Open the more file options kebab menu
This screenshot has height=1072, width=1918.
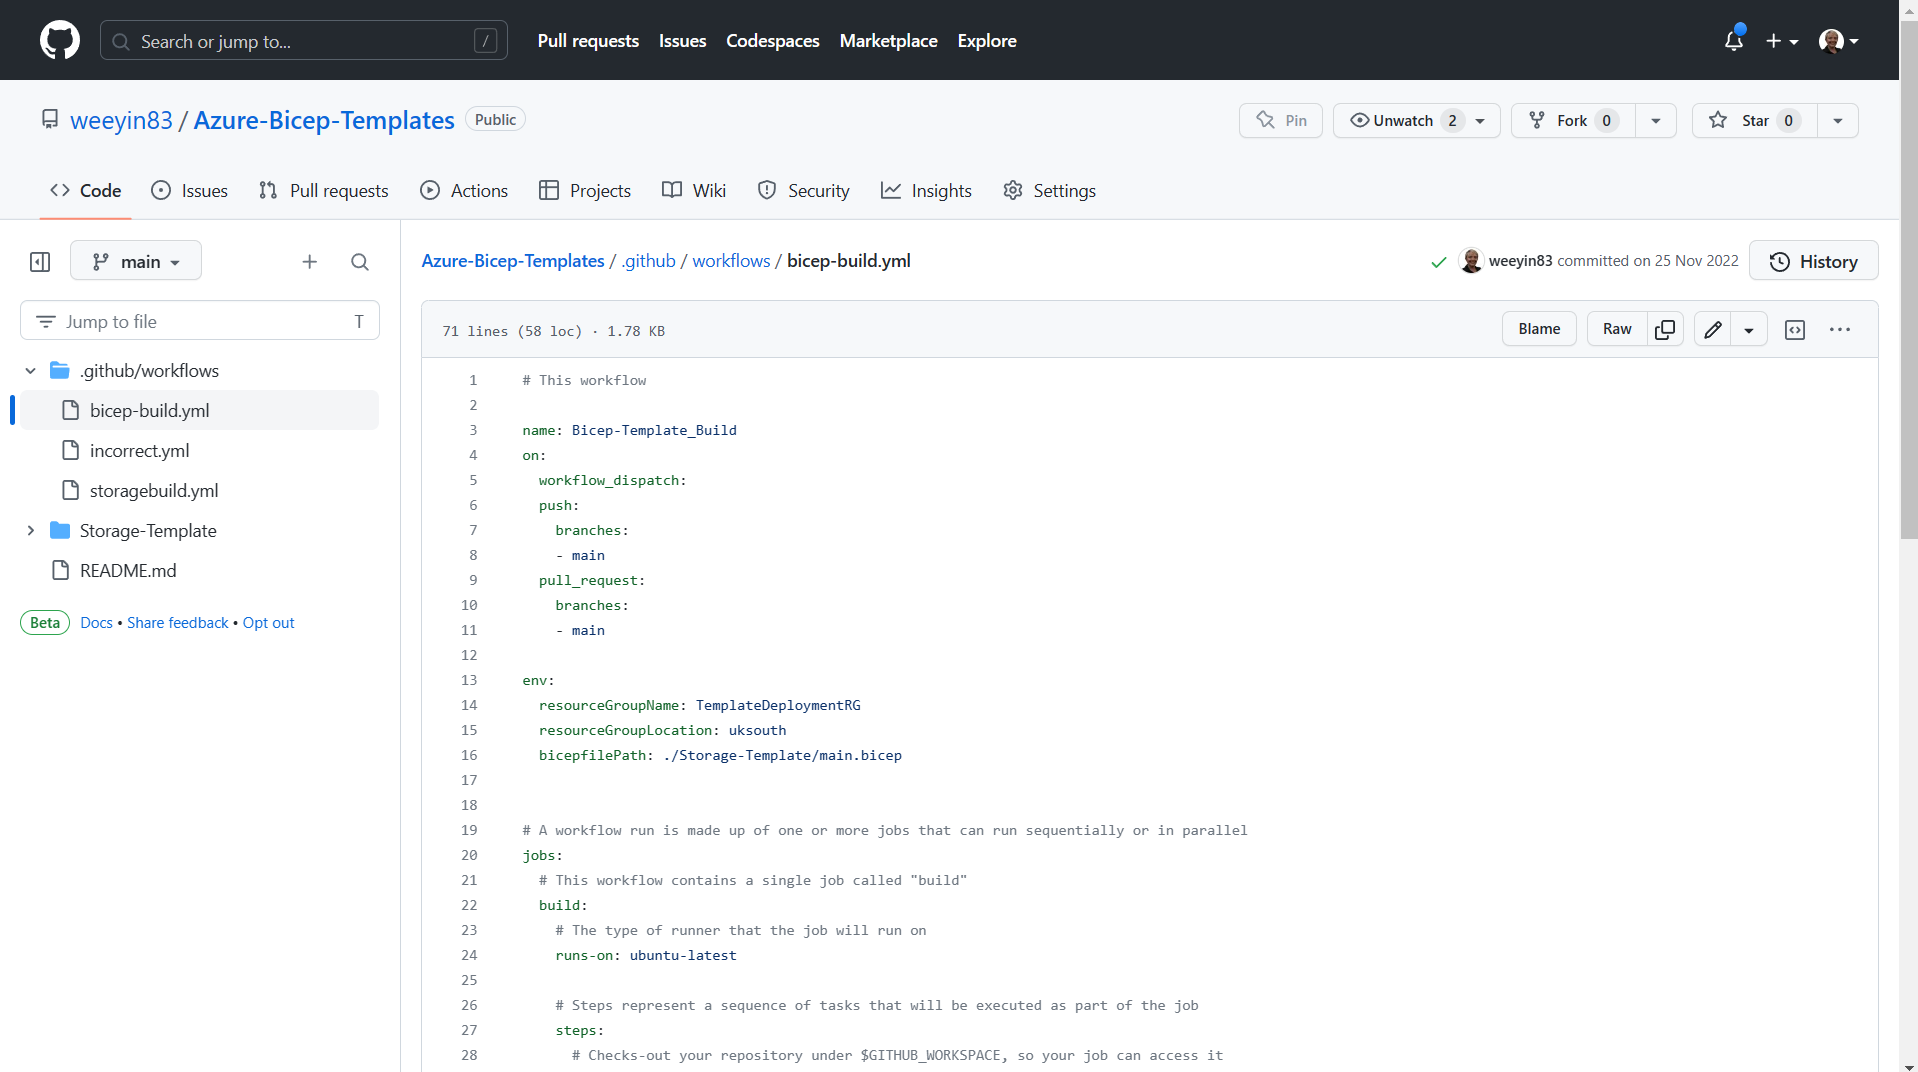click(1840, 328)
